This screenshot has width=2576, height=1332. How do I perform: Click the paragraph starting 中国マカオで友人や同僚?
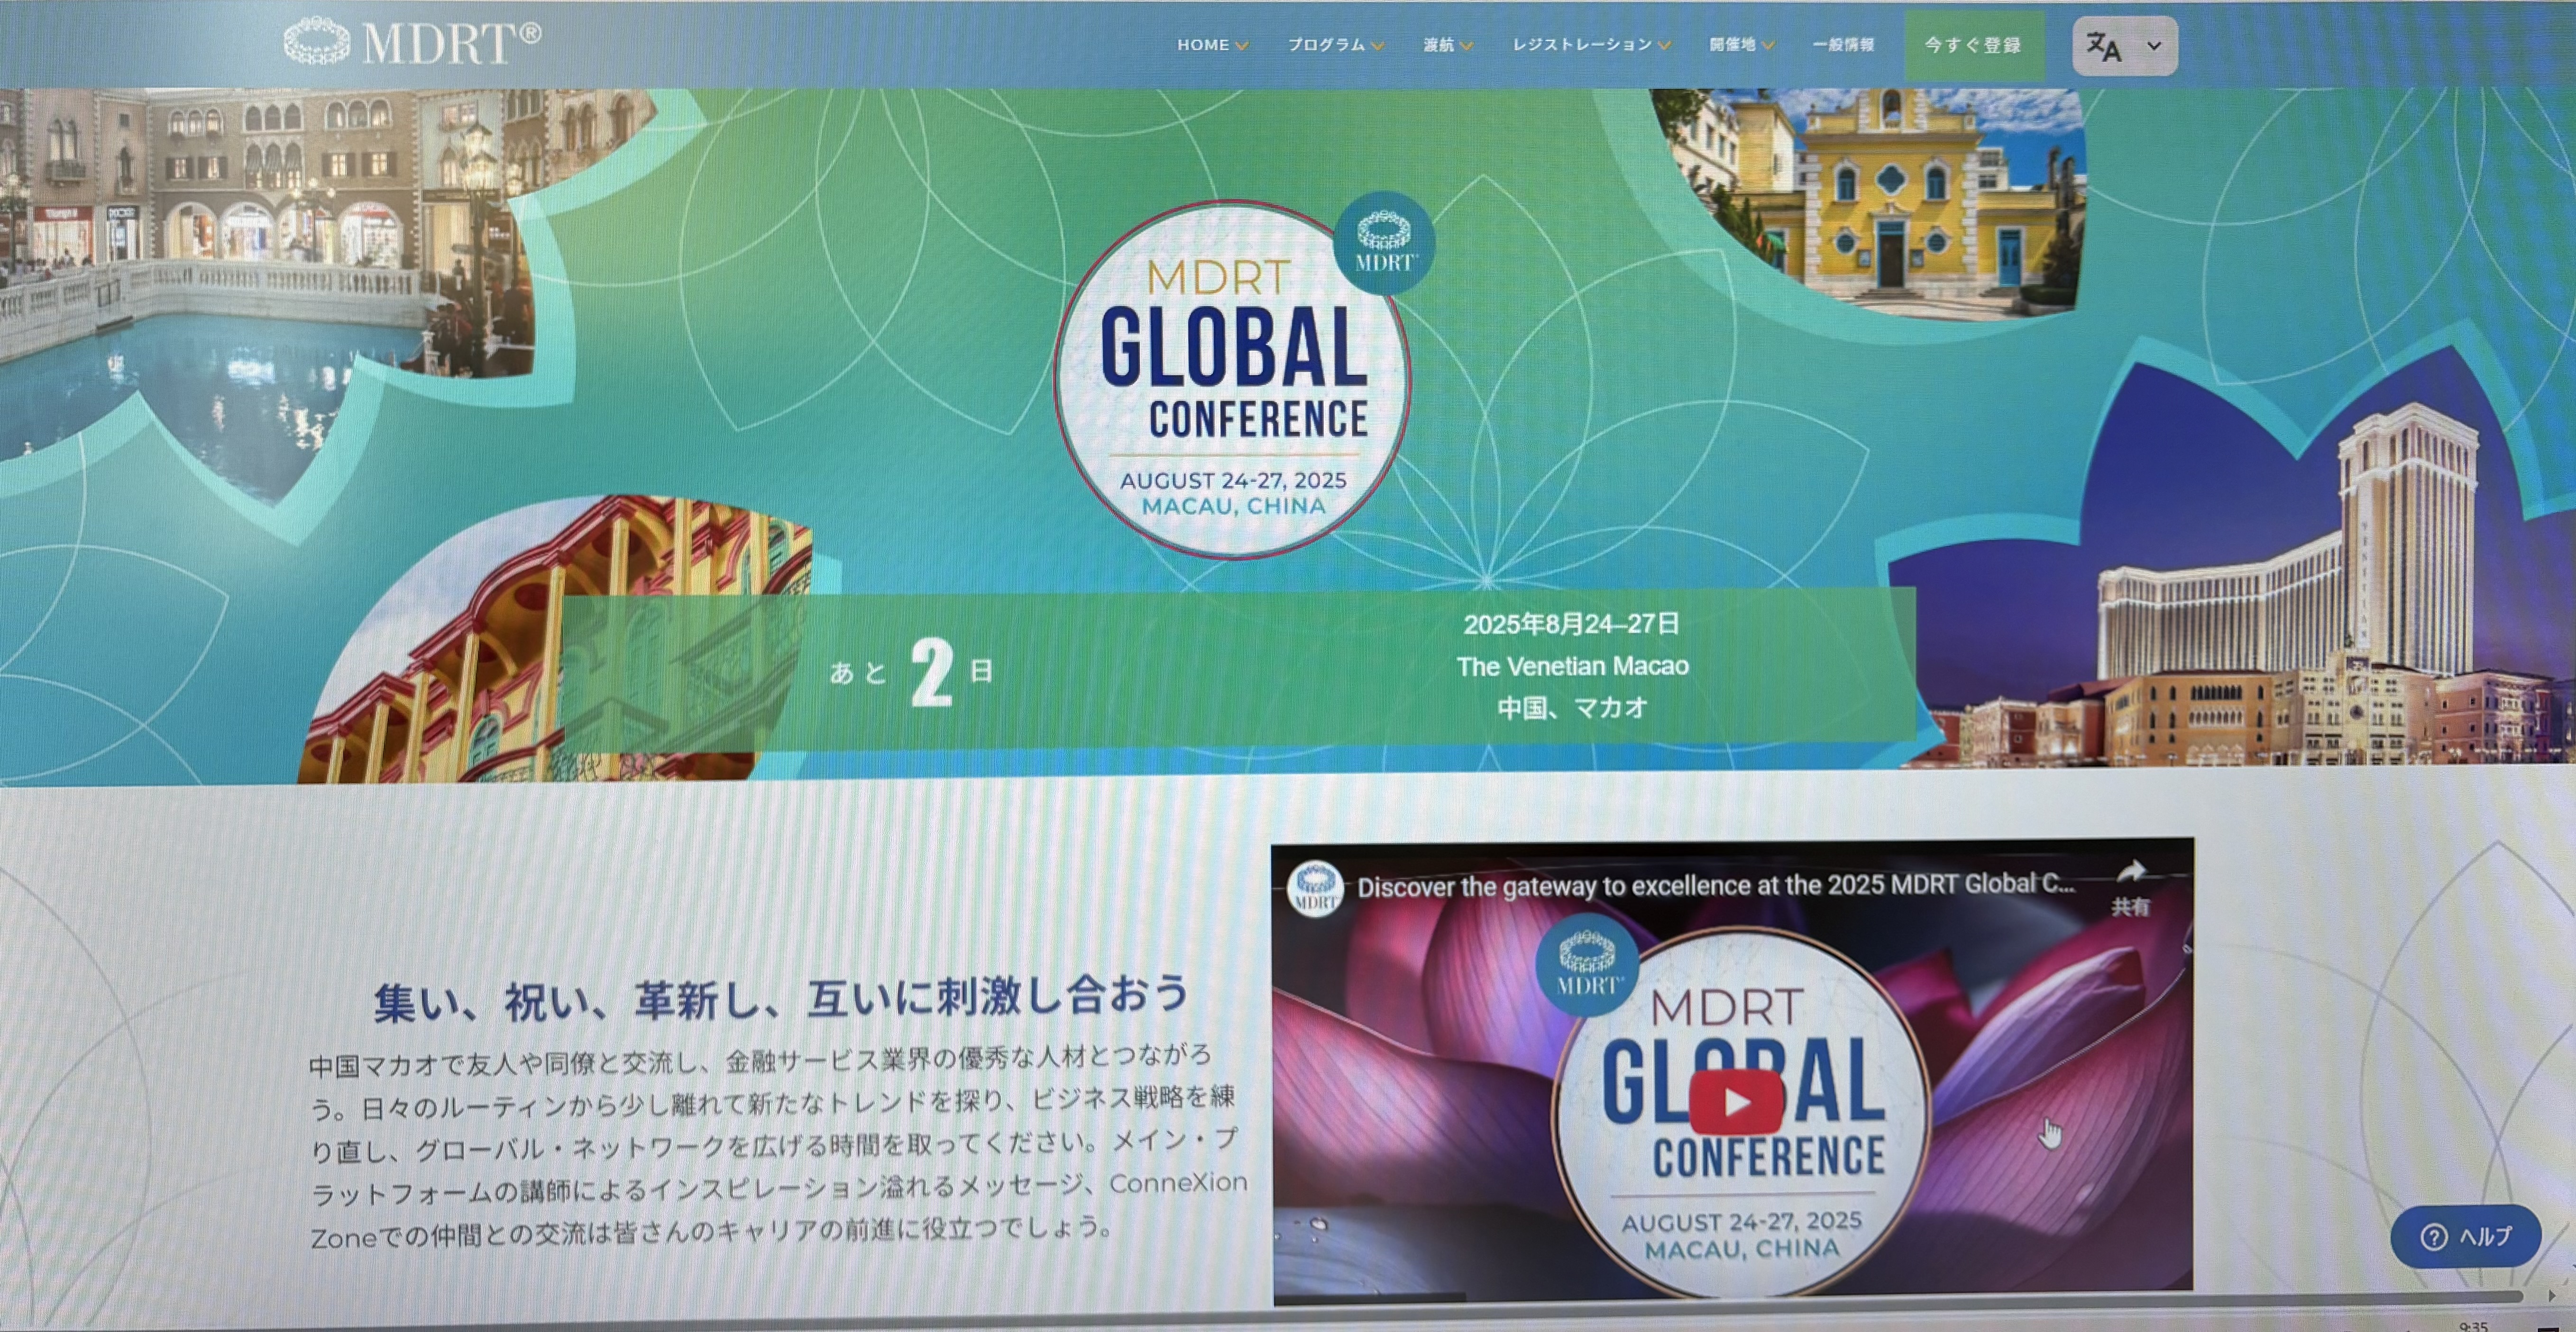(x=778, y=1146)
